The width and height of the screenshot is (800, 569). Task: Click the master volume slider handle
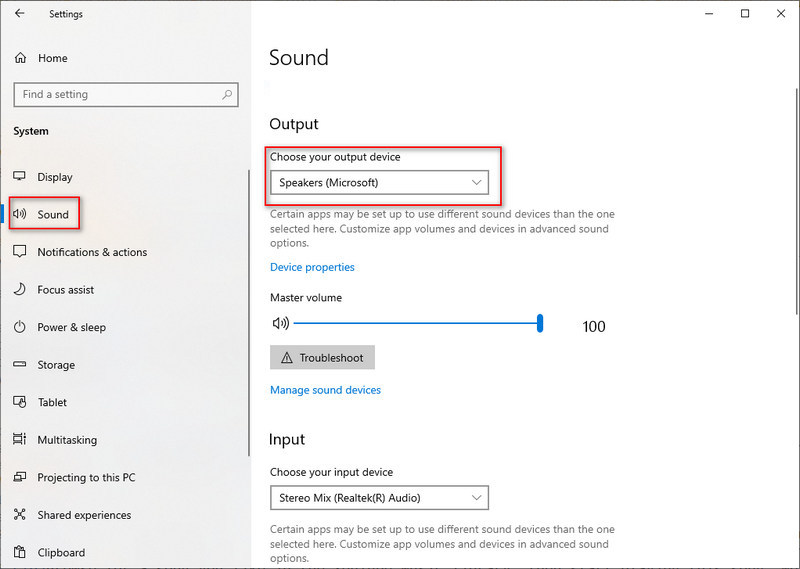tap(540, 323)
